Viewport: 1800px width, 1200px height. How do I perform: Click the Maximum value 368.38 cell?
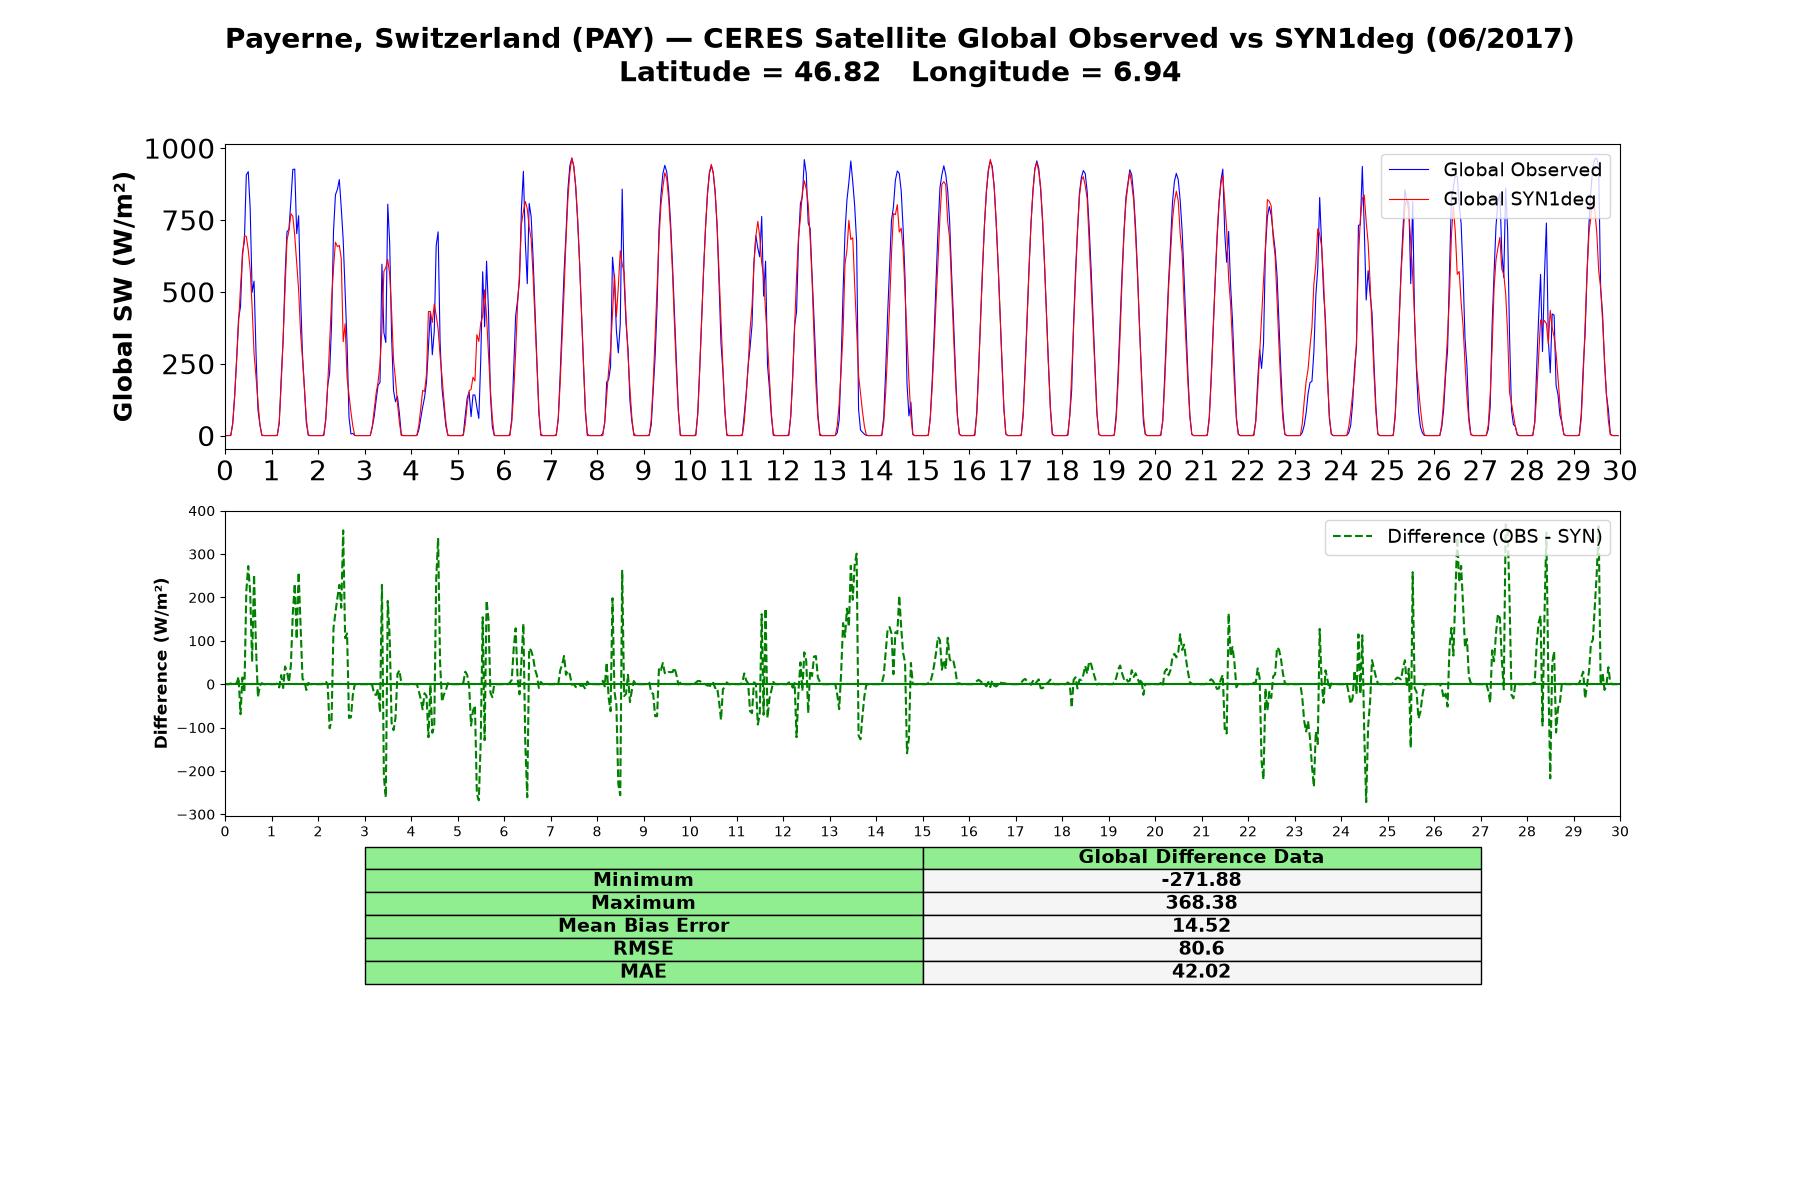(1201, 903)
